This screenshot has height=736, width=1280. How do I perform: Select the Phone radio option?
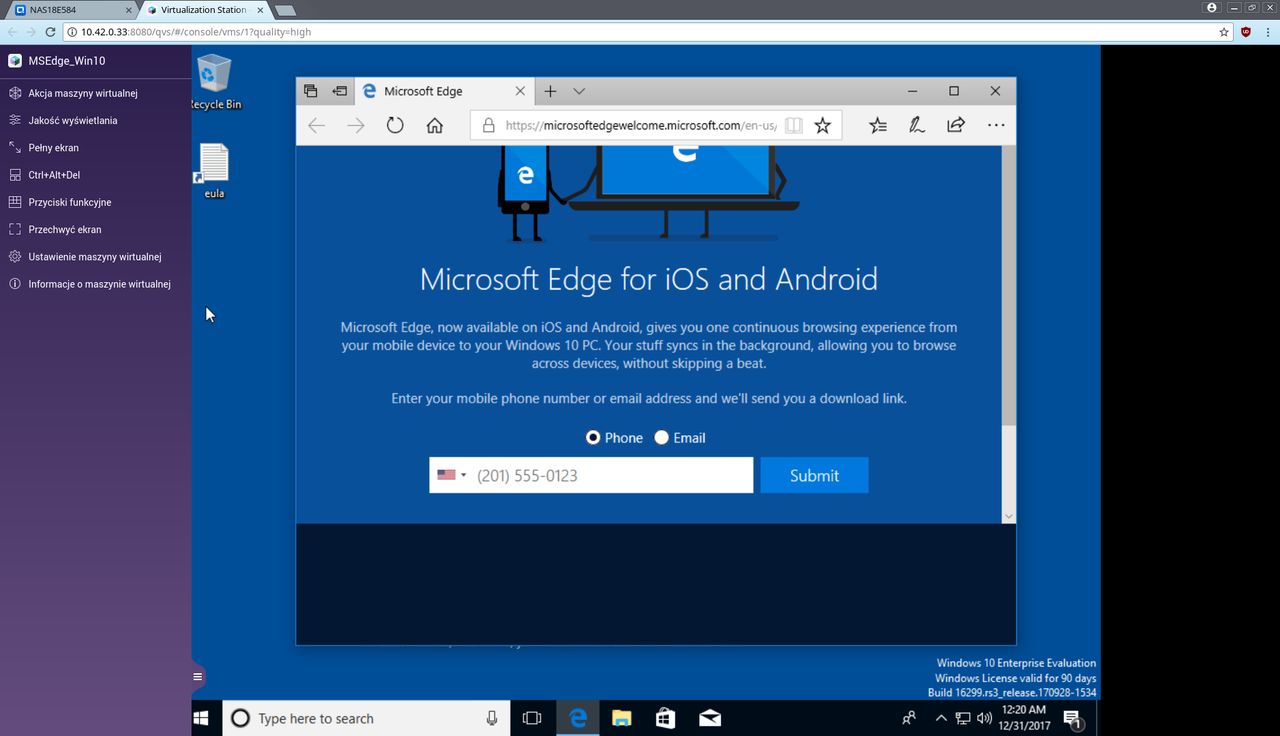point(593,438)
